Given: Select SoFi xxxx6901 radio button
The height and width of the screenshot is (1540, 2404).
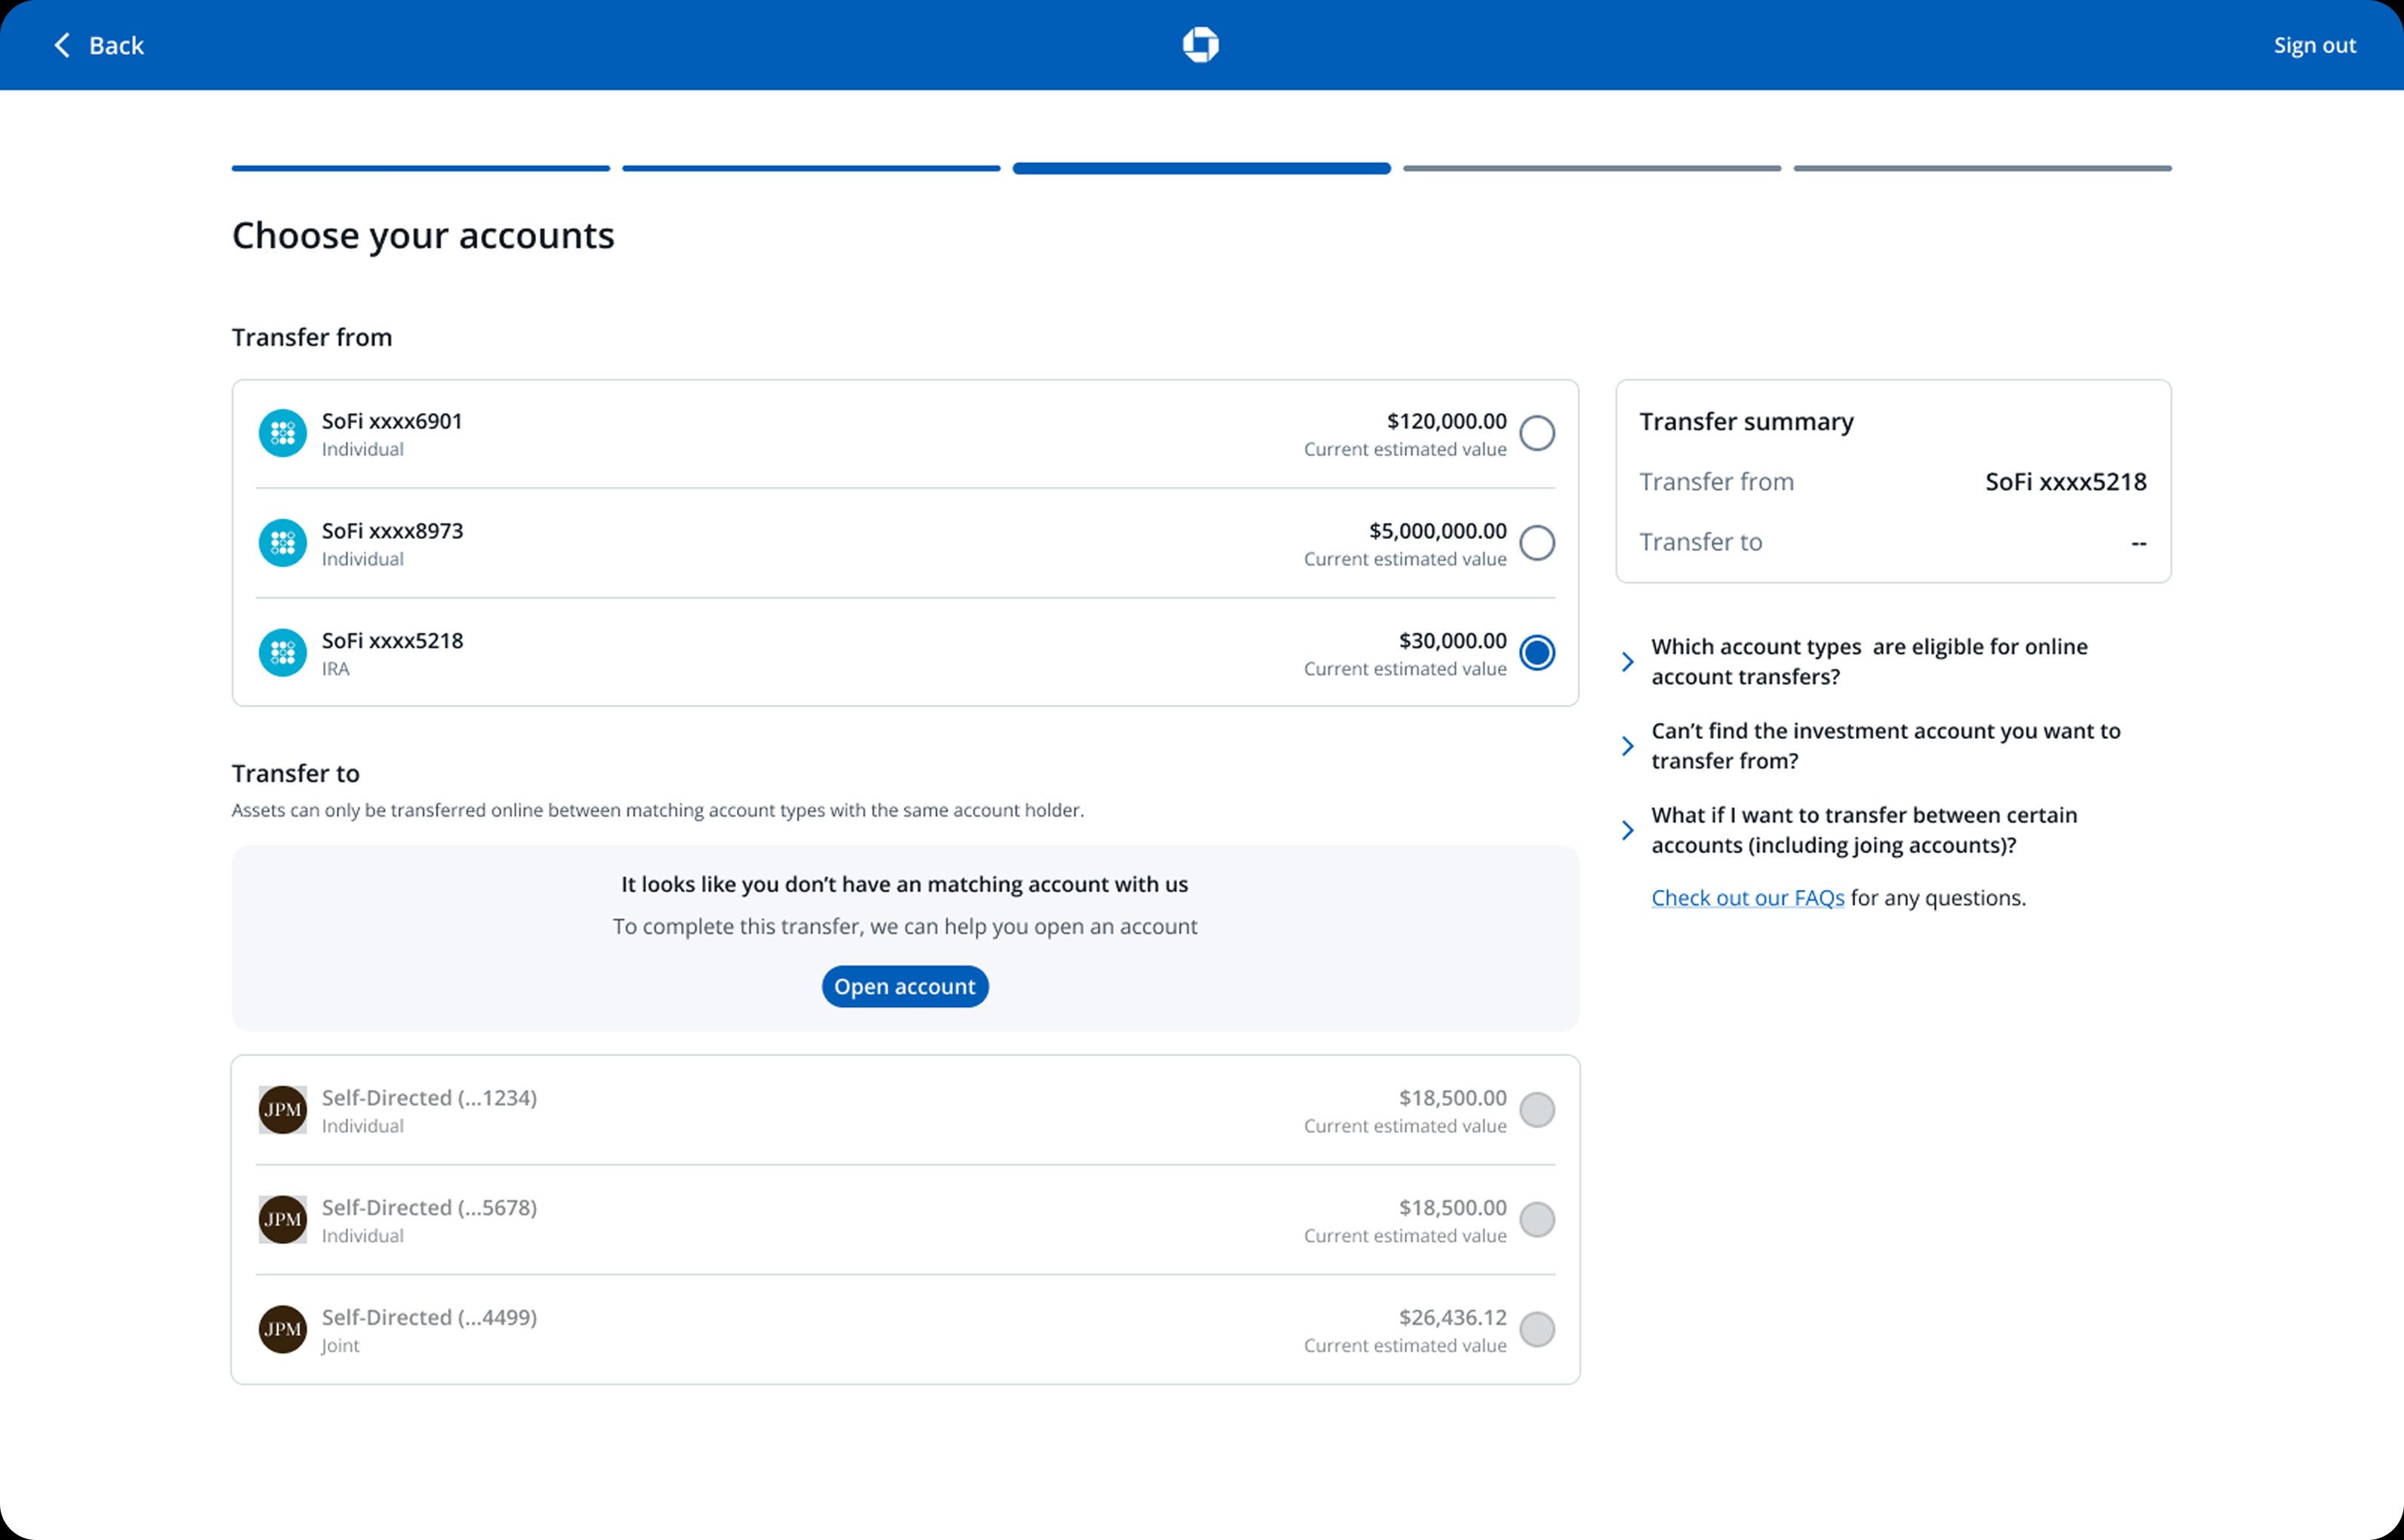Looking at the screenshot, I should (1537, 433).
